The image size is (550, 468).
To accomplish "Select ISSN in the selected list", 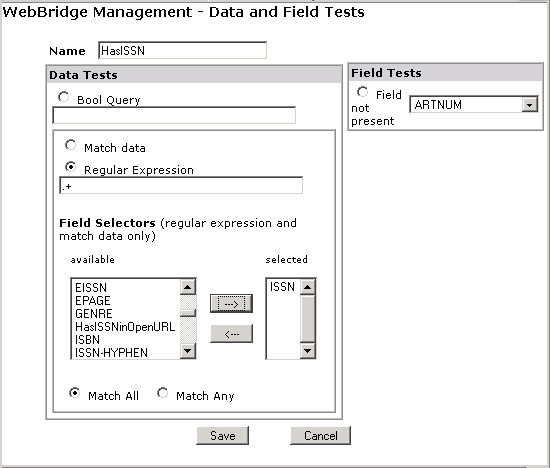I will [283, 287].
